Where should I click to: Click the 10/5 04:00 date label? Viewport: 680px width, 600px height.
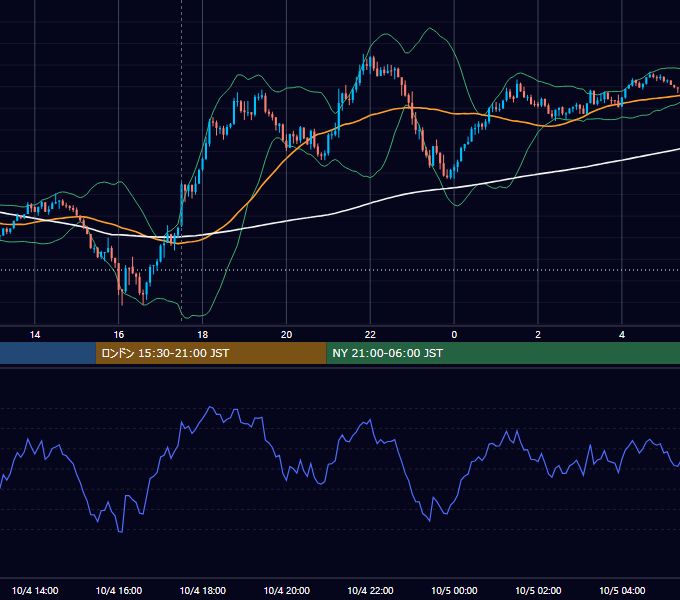pos(622,590)
